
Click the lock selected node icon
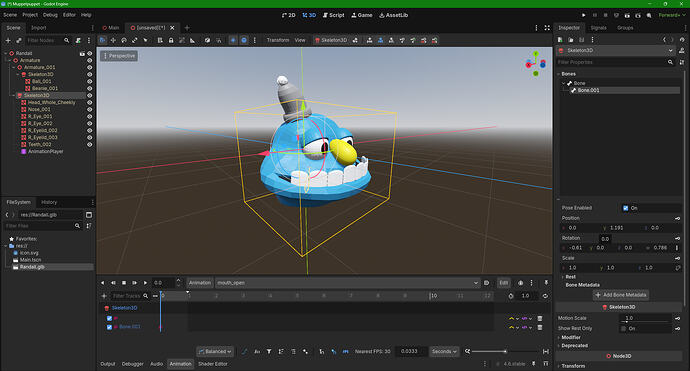171,40
